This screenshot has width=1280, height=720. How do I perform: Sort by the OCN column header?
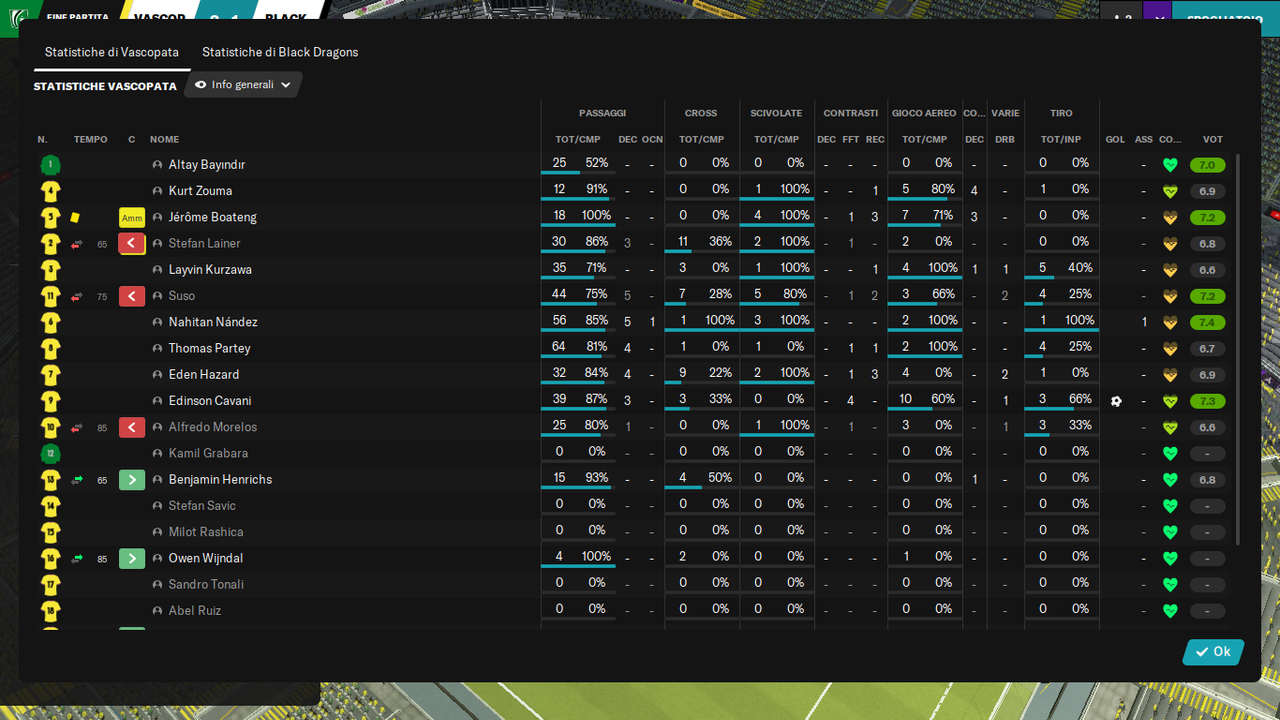point(652,139)
